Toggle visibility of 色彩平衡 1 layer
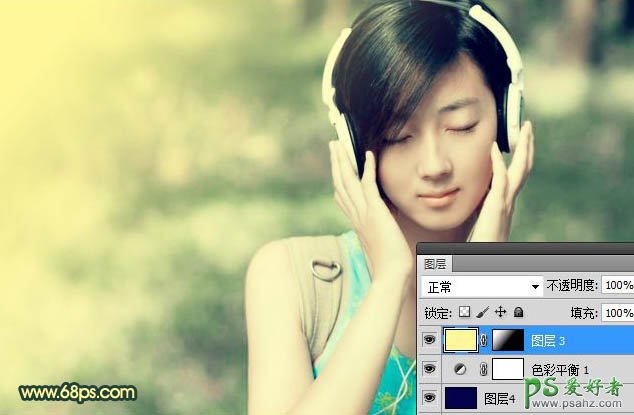The height and width of the screenshot is (415, 634). pos(429,369)
